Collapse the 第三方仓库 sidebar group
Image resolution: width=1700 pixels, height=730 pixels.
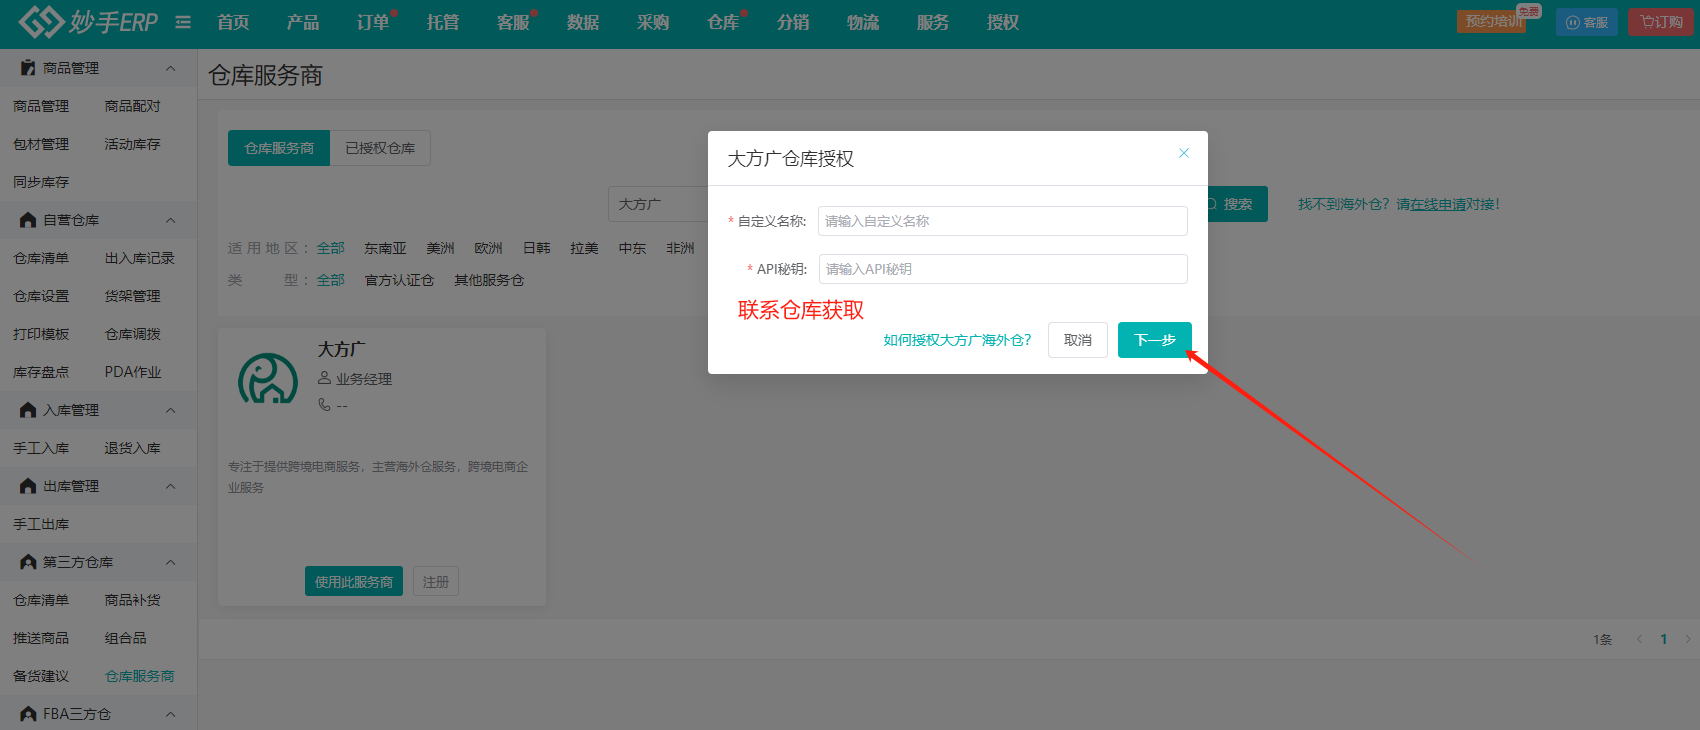coord(170,562)
